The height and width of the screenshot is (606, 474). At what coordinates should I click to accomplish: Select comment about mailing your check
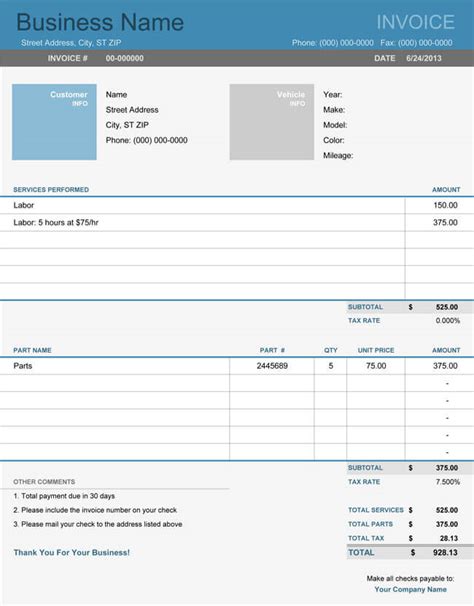[x=98, y=524]
